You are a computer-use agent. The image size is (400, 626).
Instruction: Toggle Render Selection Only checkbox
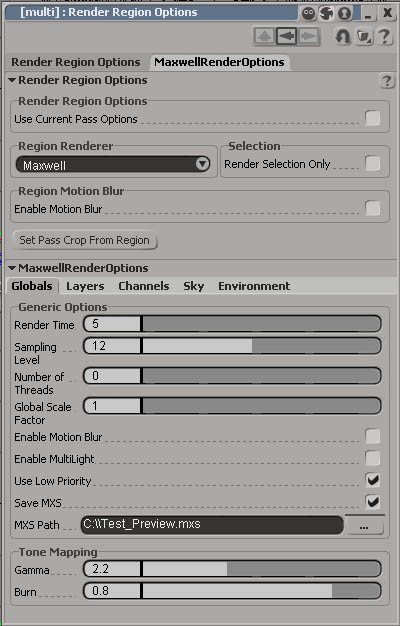coord(373,163)
